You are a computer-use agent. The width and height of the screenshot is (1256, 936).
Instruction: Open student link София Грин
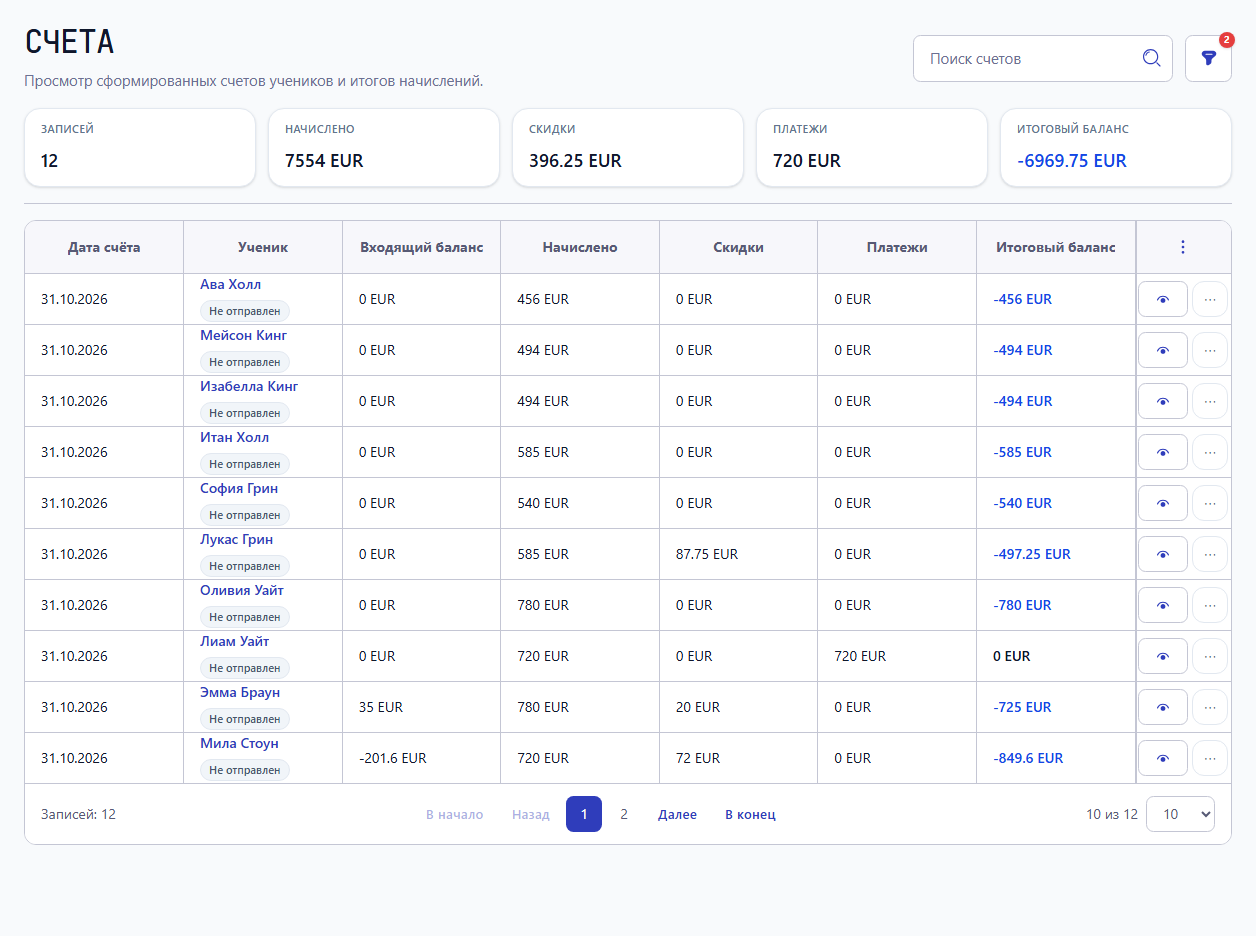tap(239, 489)
